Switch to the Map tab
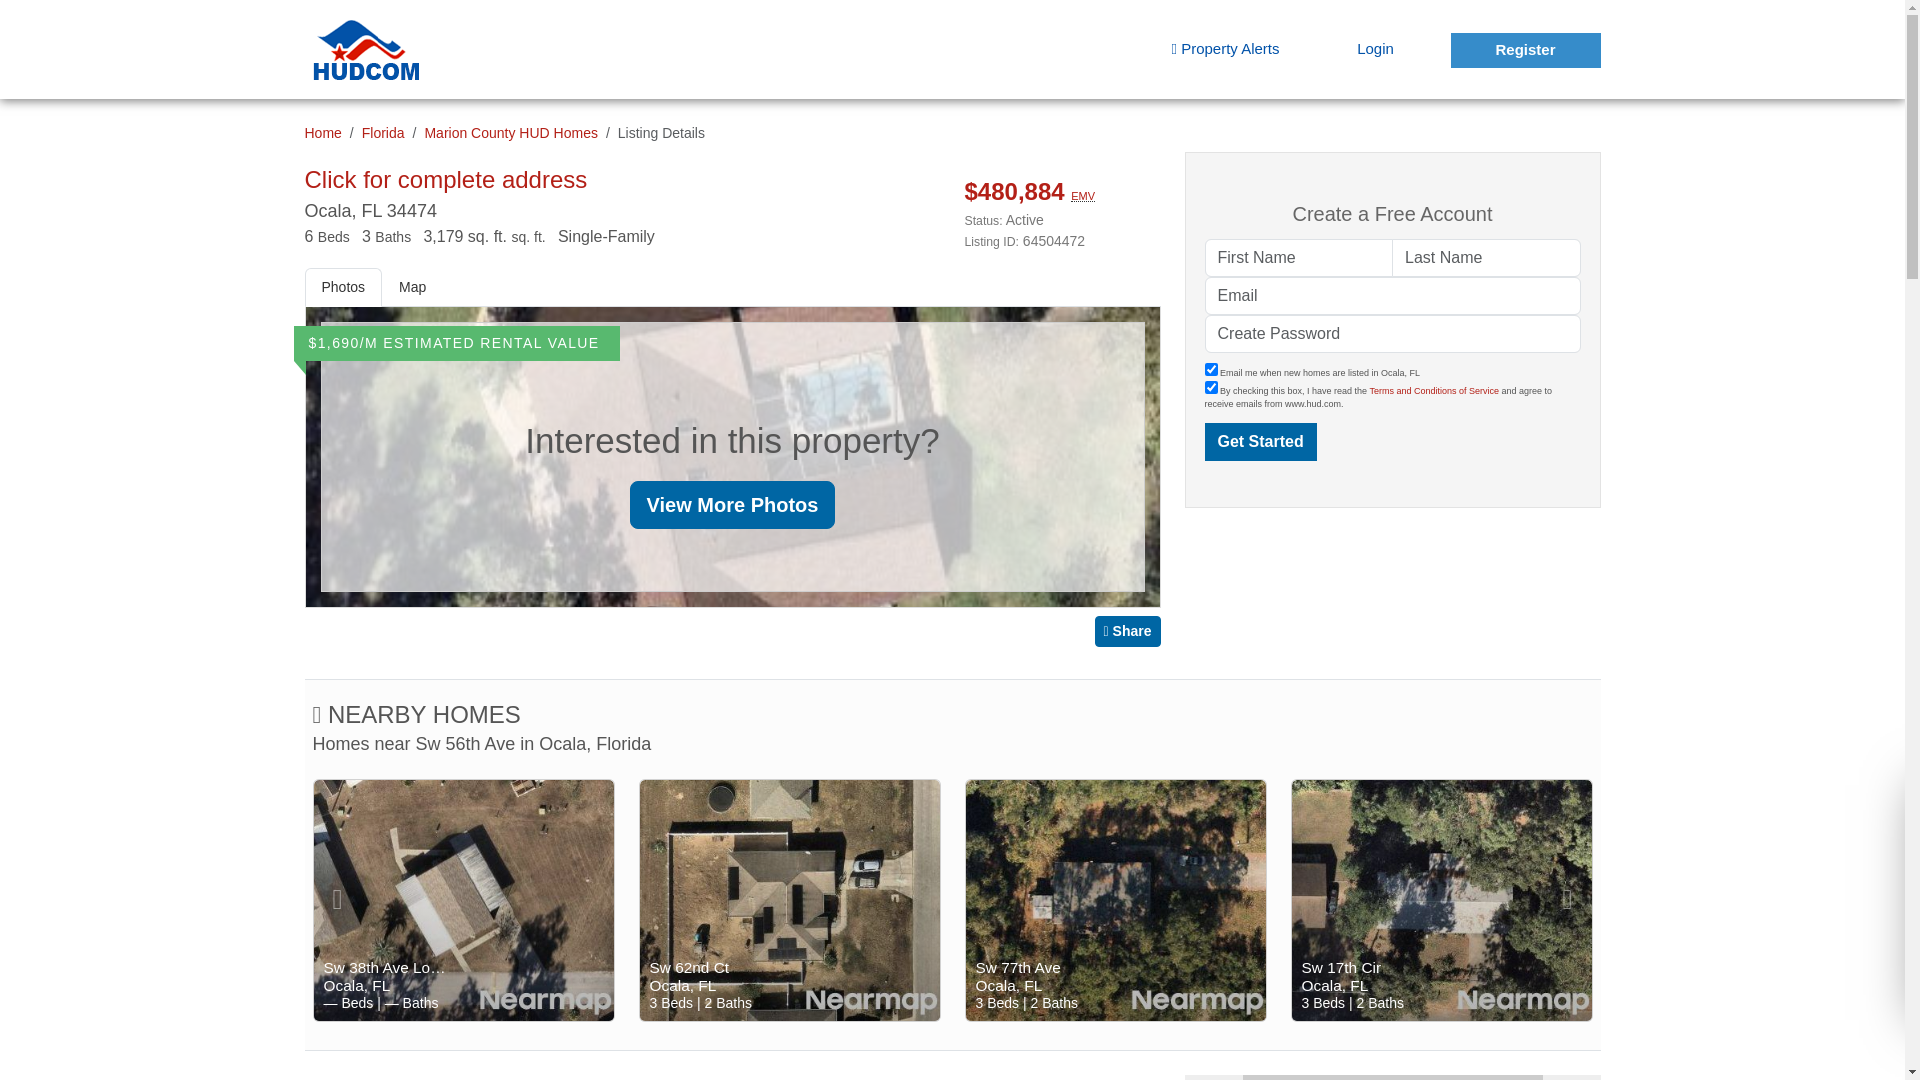The image size is (1920, 1080). (412, 287)
